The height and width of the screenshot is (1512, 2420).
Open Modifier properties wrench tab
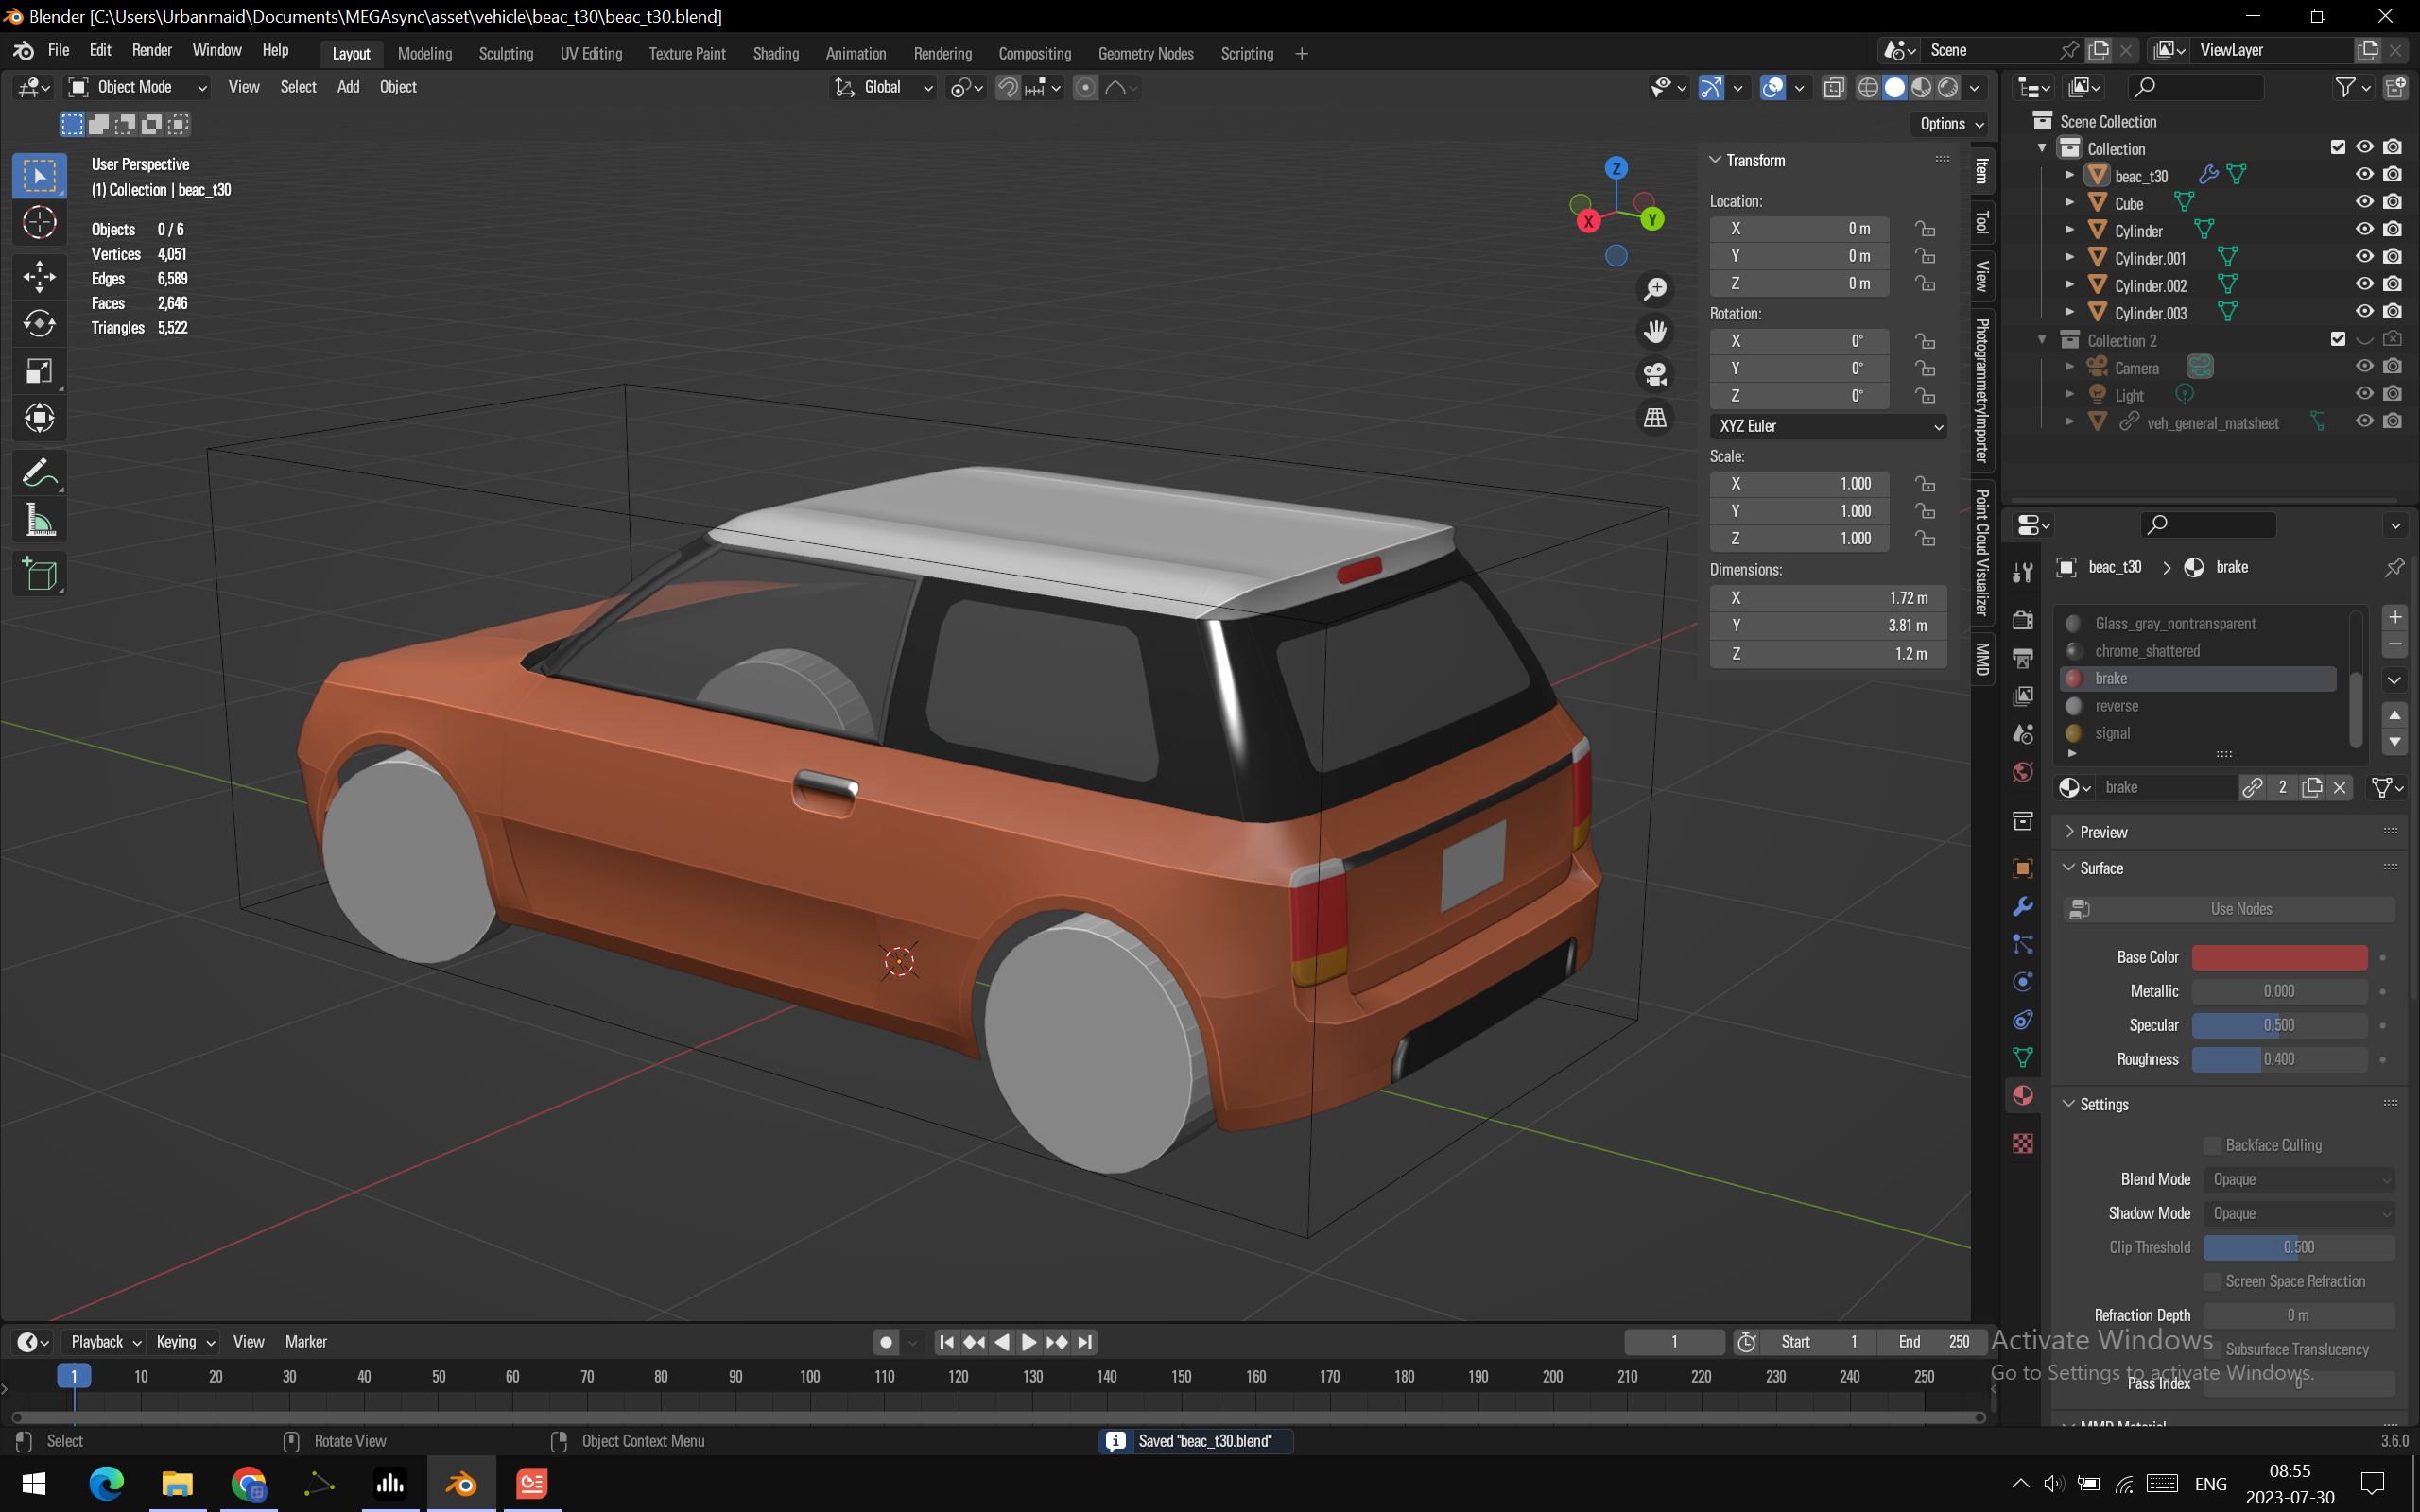pyautogui.click(x=2022, y=907)
